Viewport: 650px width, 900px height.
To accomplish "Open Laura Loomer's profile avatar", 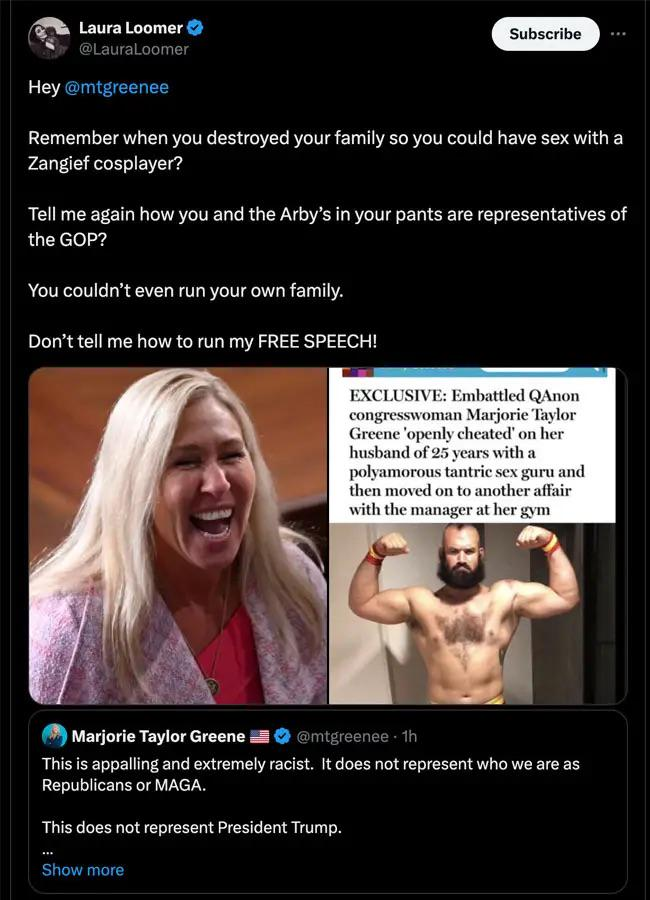I will (49, 38).
